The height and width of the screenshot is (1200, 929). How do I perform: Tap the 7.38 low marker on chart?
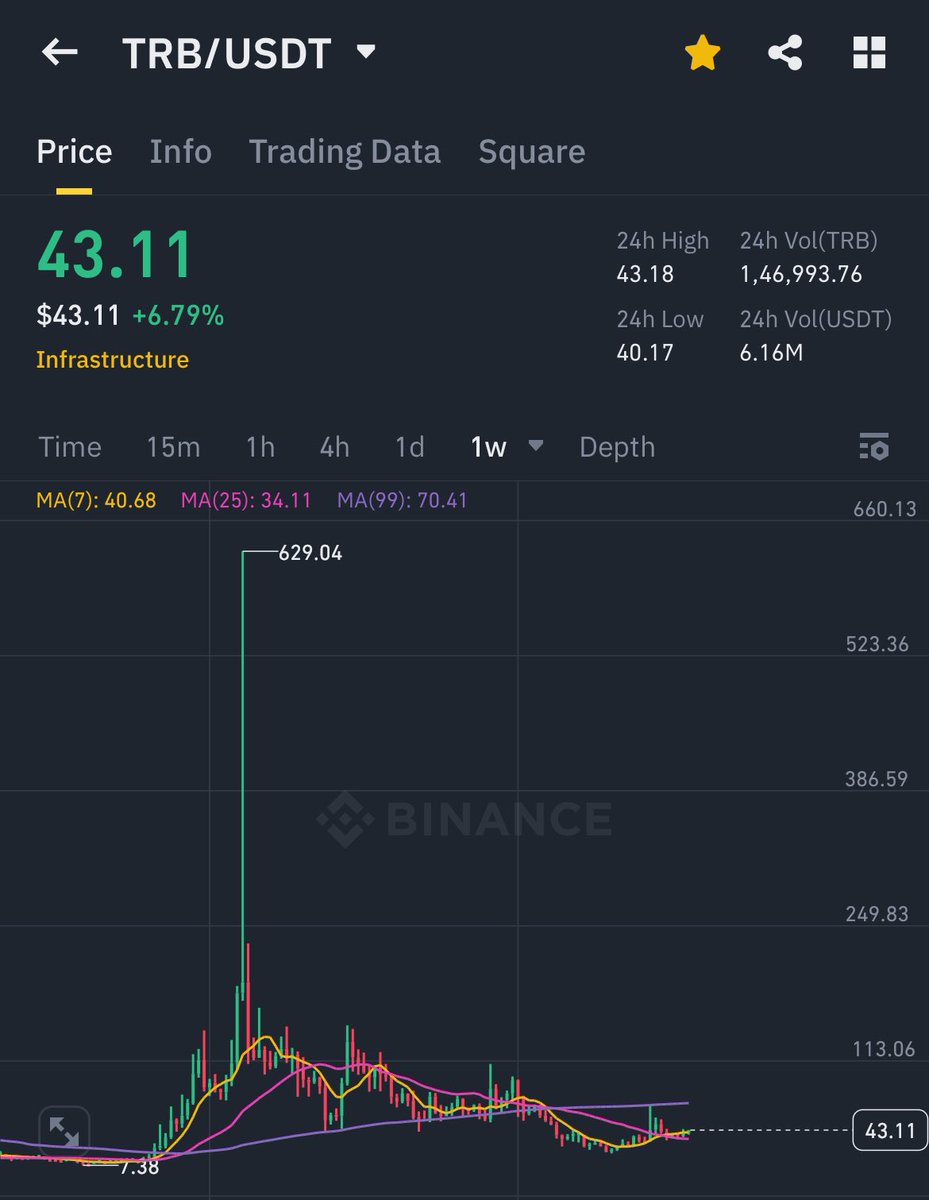139,1166
